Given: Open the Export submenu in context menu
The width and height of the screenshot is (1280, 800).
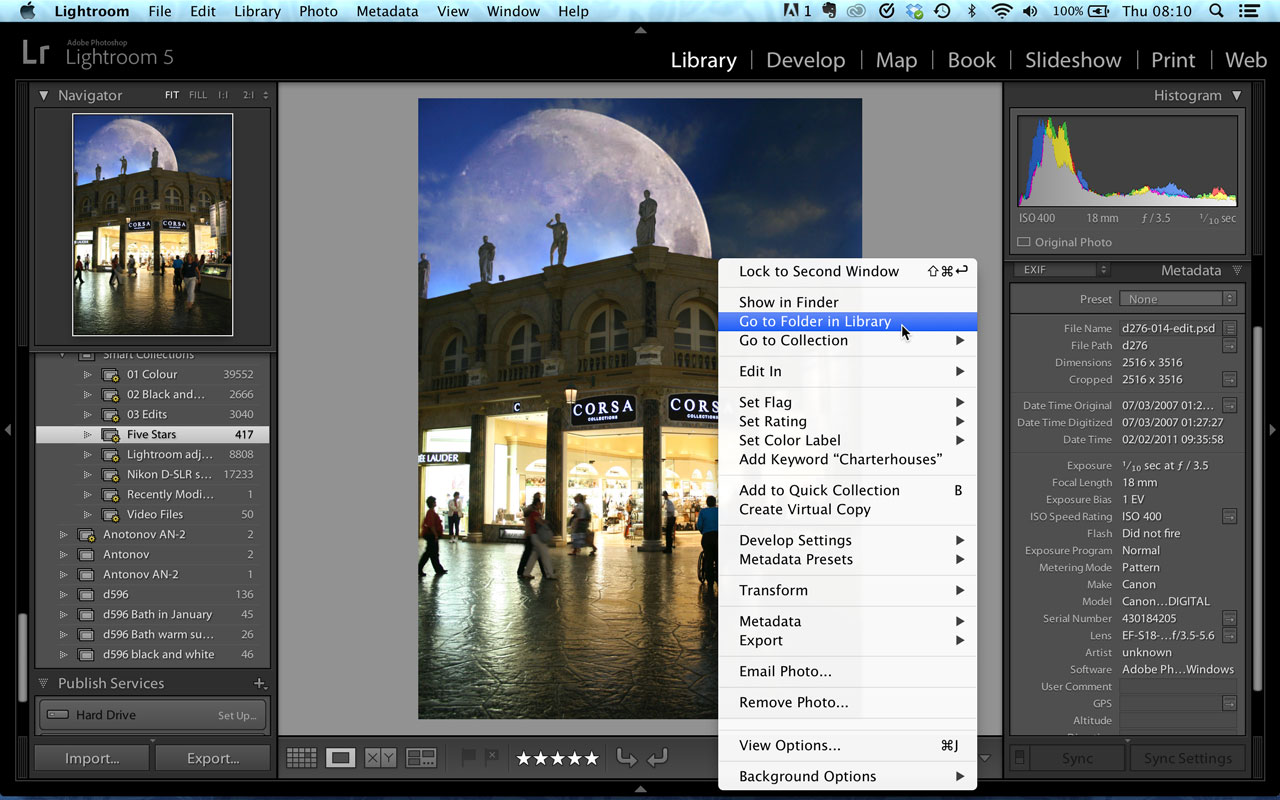Looking at the screenshot, I should (x=848, y=640).
